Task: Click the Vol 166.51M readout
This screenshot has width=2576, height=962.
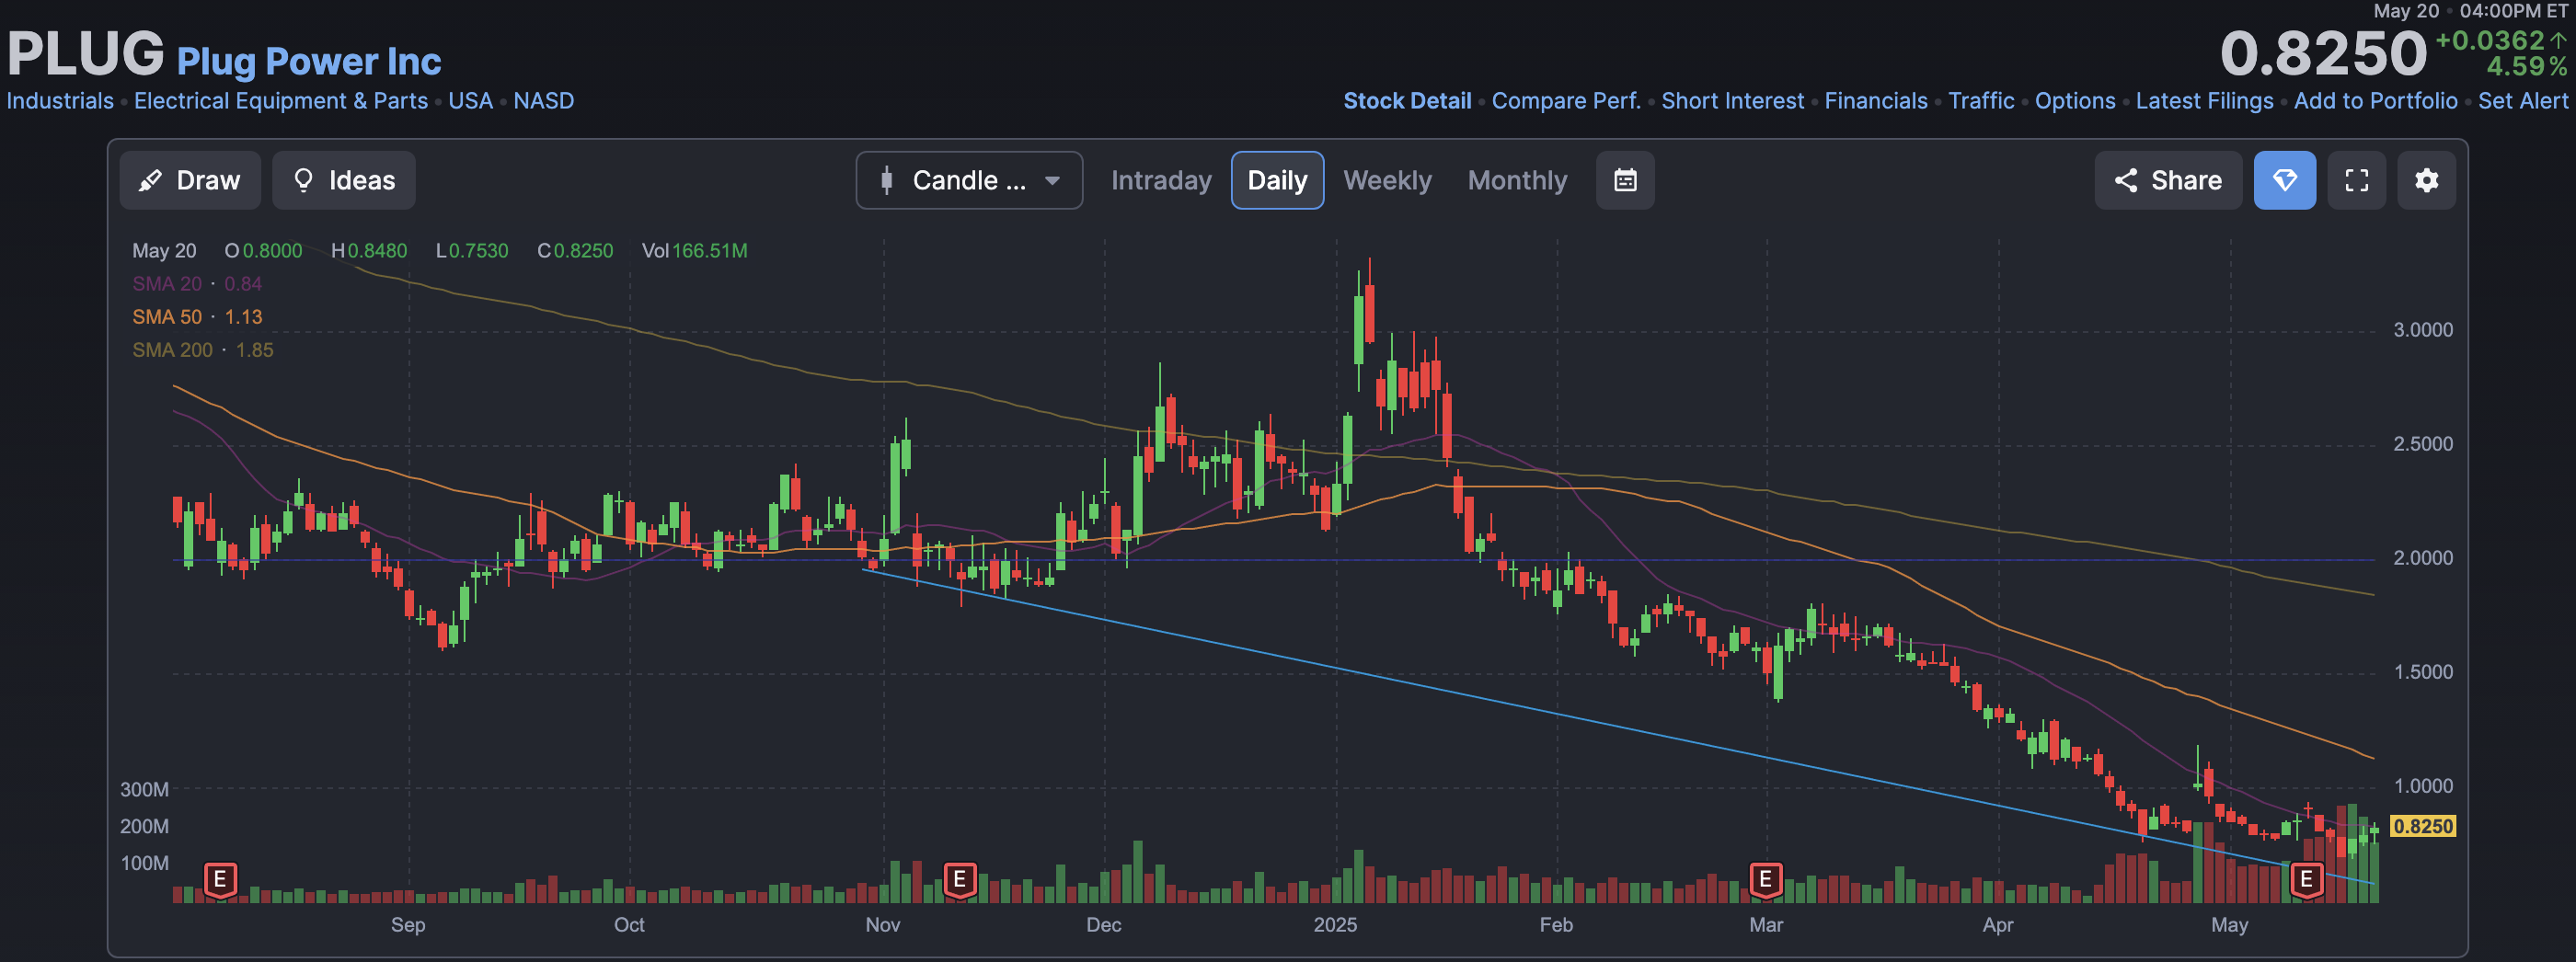Action: coord(694,251)
